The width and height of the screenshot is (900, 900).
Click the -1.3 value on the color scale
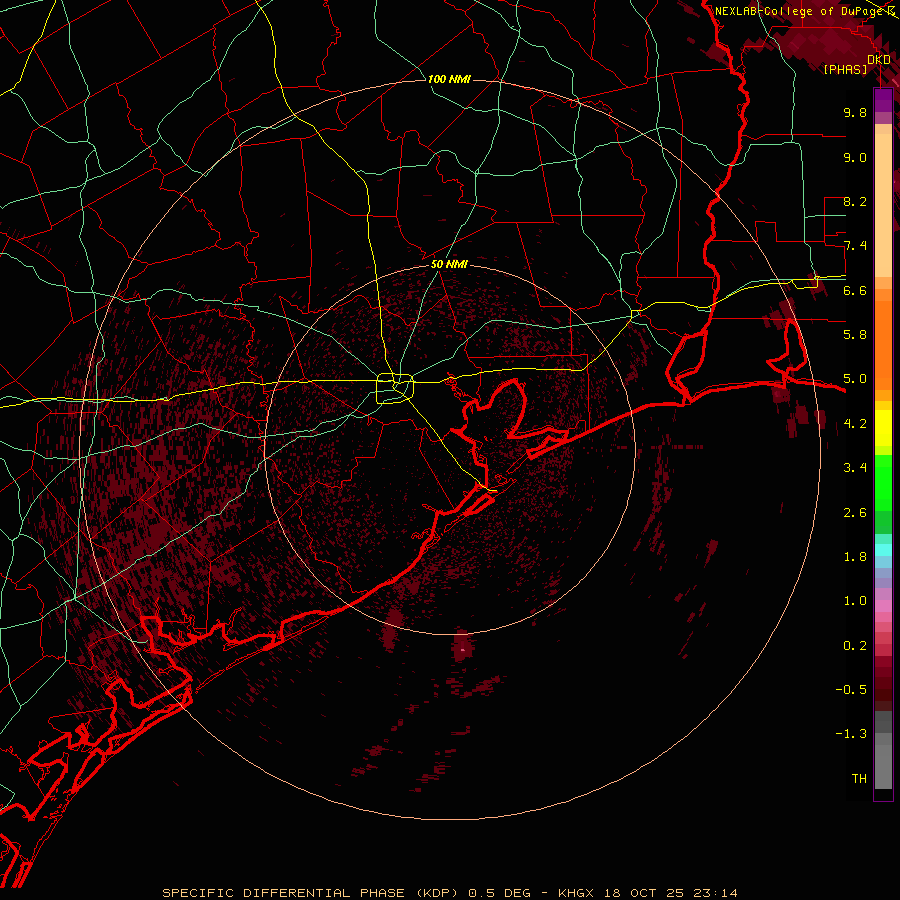click(851, 734)
